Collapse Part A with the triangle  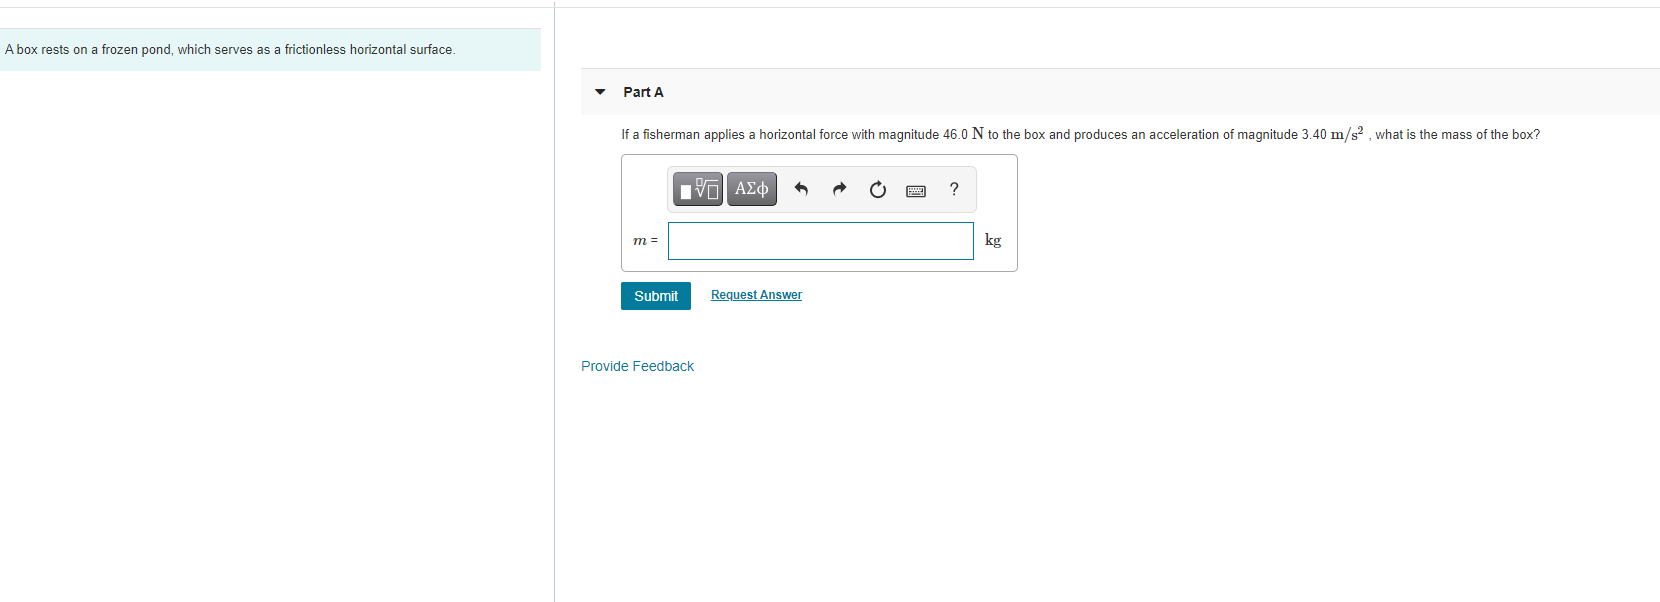pos(600,92)
